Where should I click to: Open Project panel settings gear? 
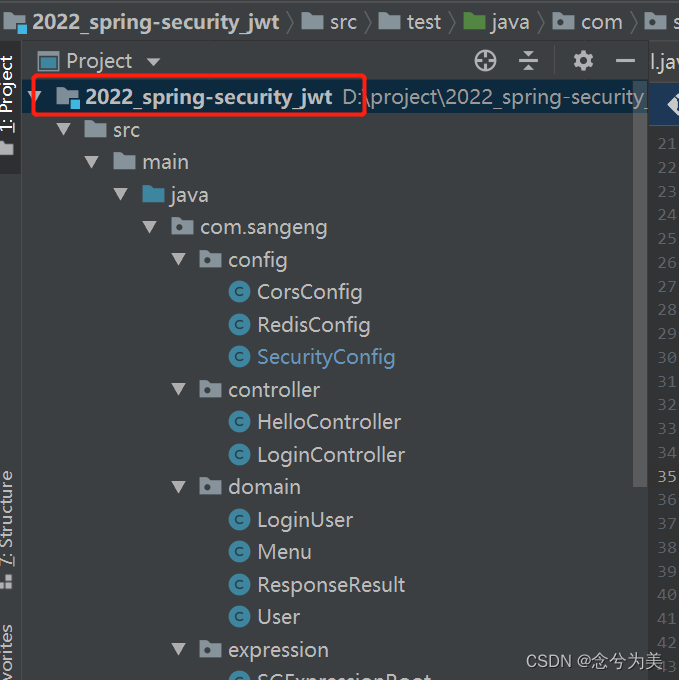coord(583,60)
